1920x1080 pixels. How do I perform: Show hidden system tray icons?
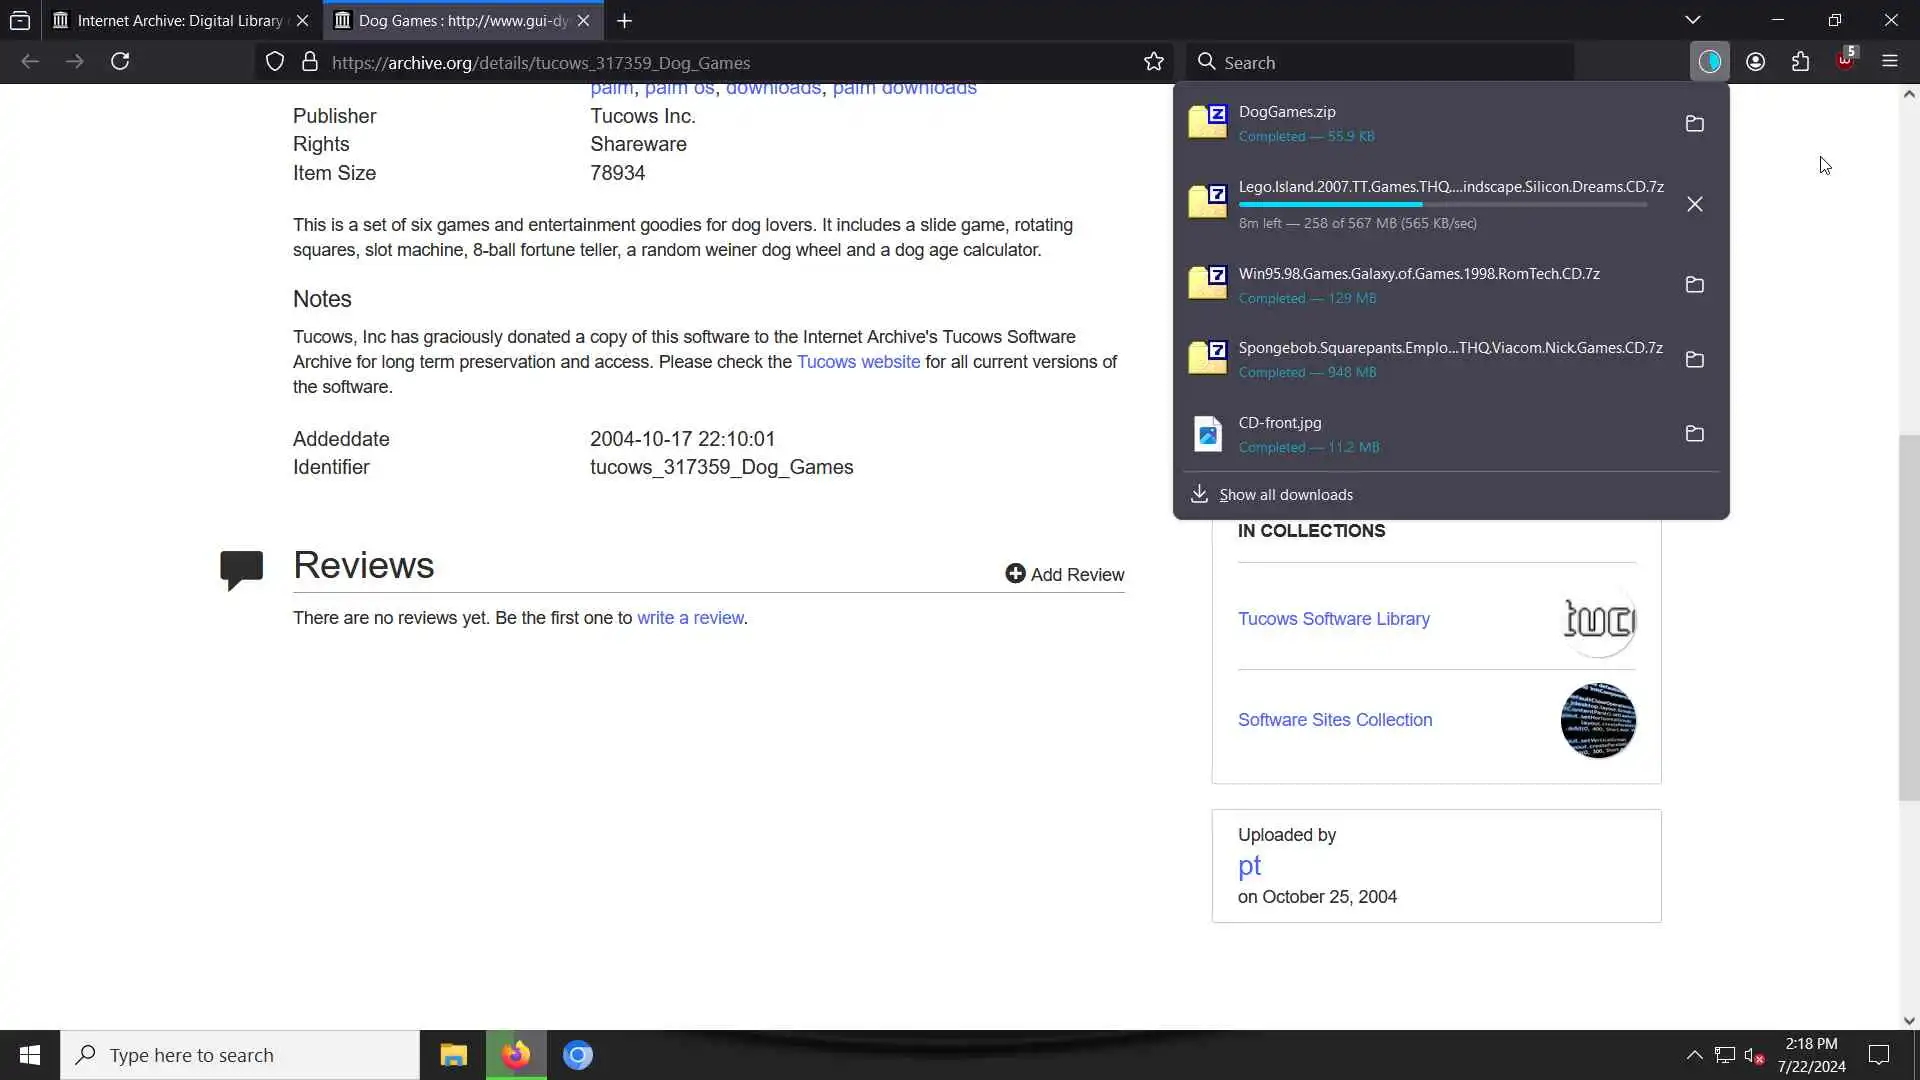1694,1055
